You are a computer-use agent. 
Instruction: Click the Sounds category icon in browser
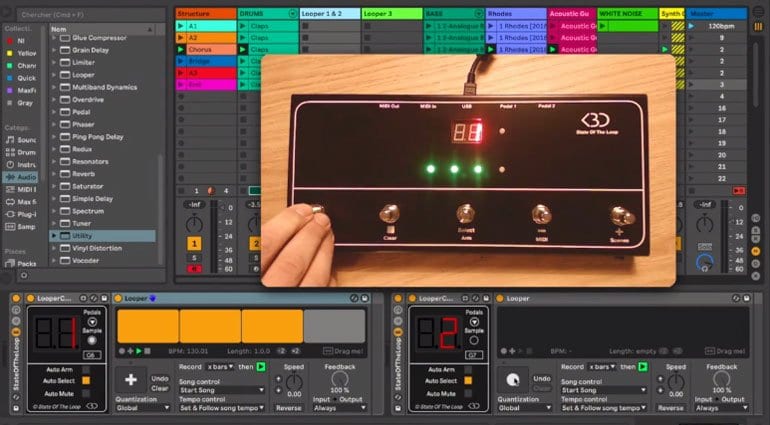[x=10, y=140]
